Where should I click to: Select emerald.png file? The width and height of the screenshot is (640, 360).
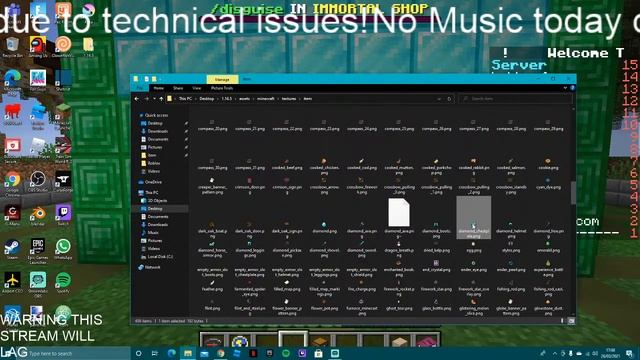[x=548, y=247]
